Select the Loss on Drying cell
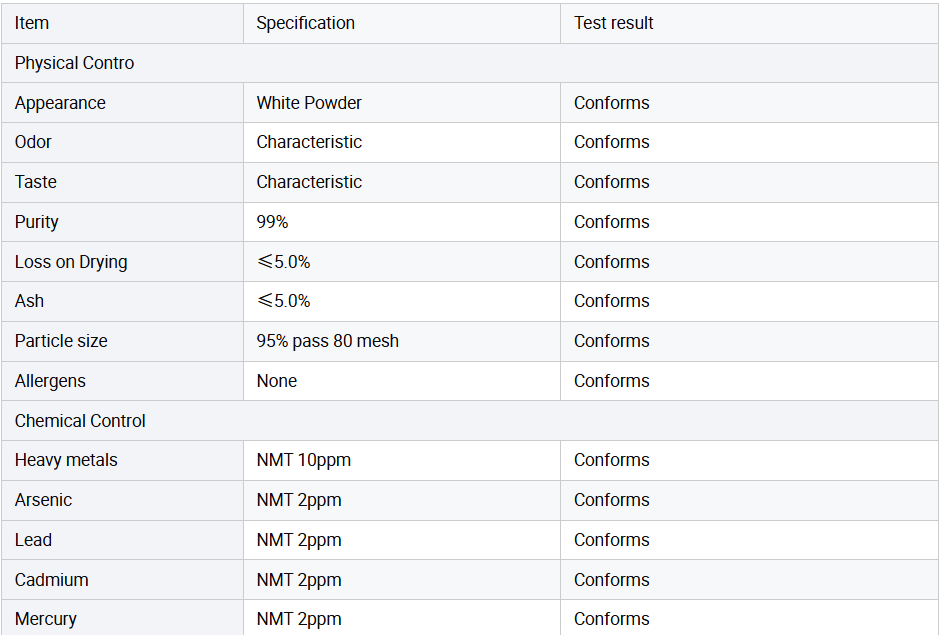Image resolution: width=939 pixels, height=635 pixels. pos(71,262)
